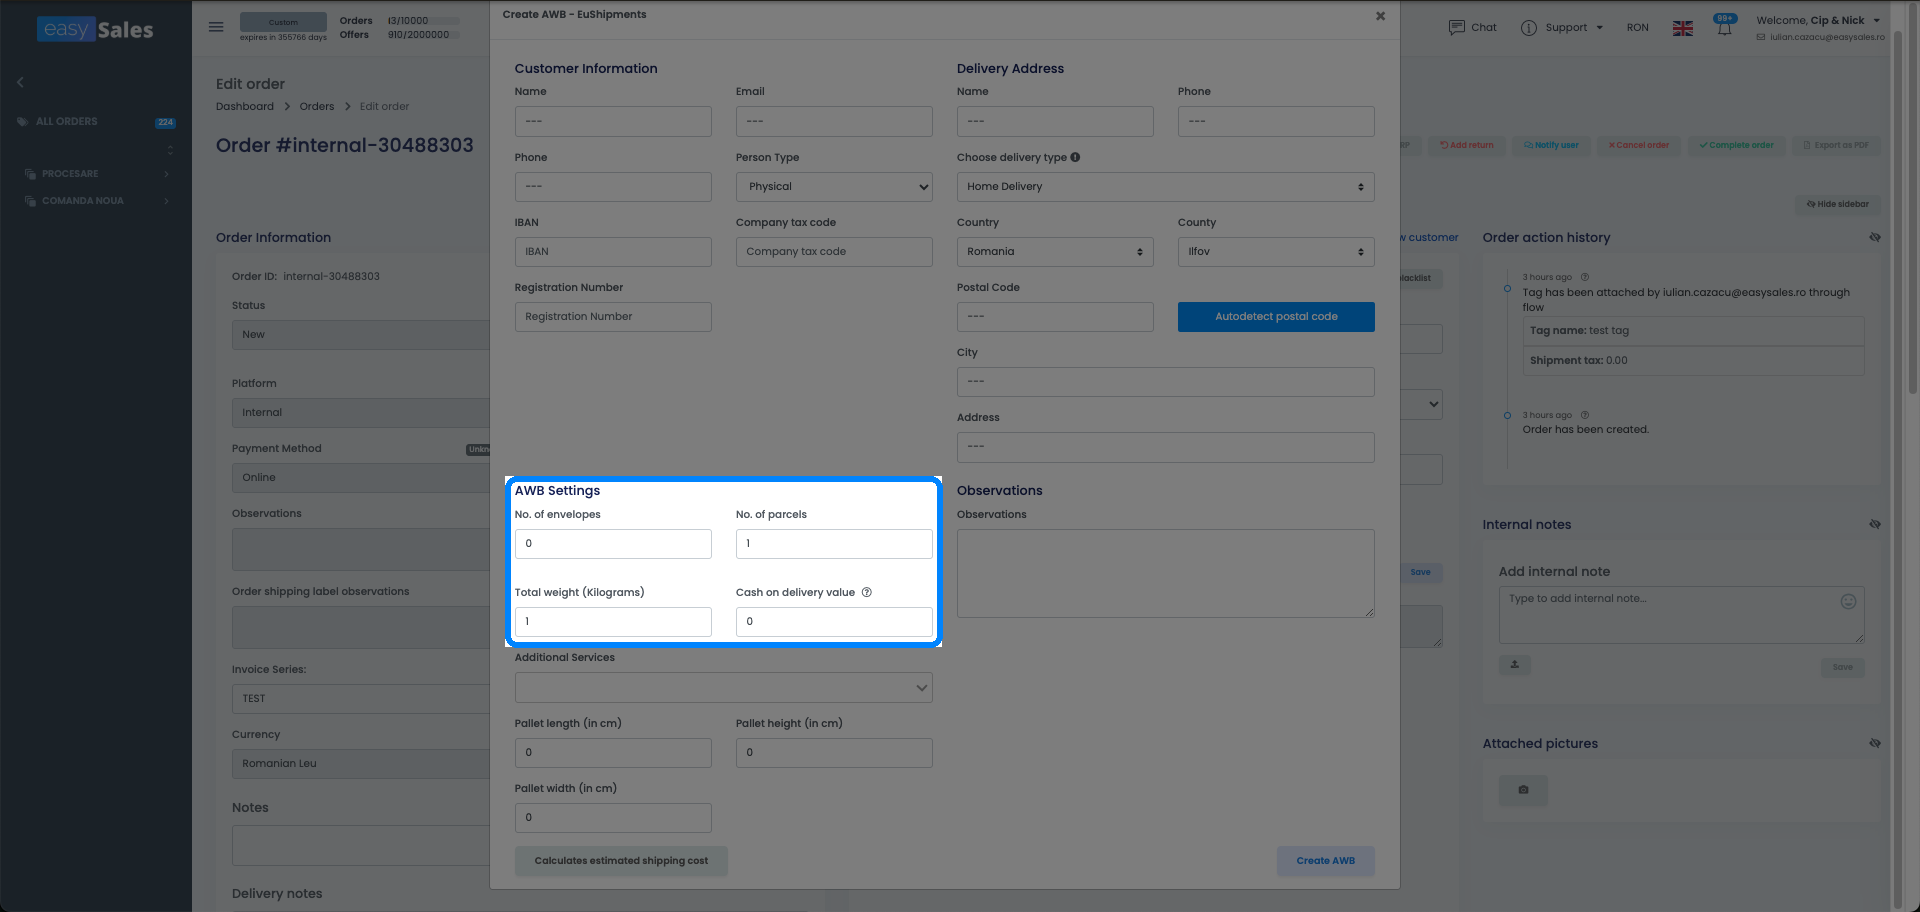Click the Create AWB button

pos(1325,861)
